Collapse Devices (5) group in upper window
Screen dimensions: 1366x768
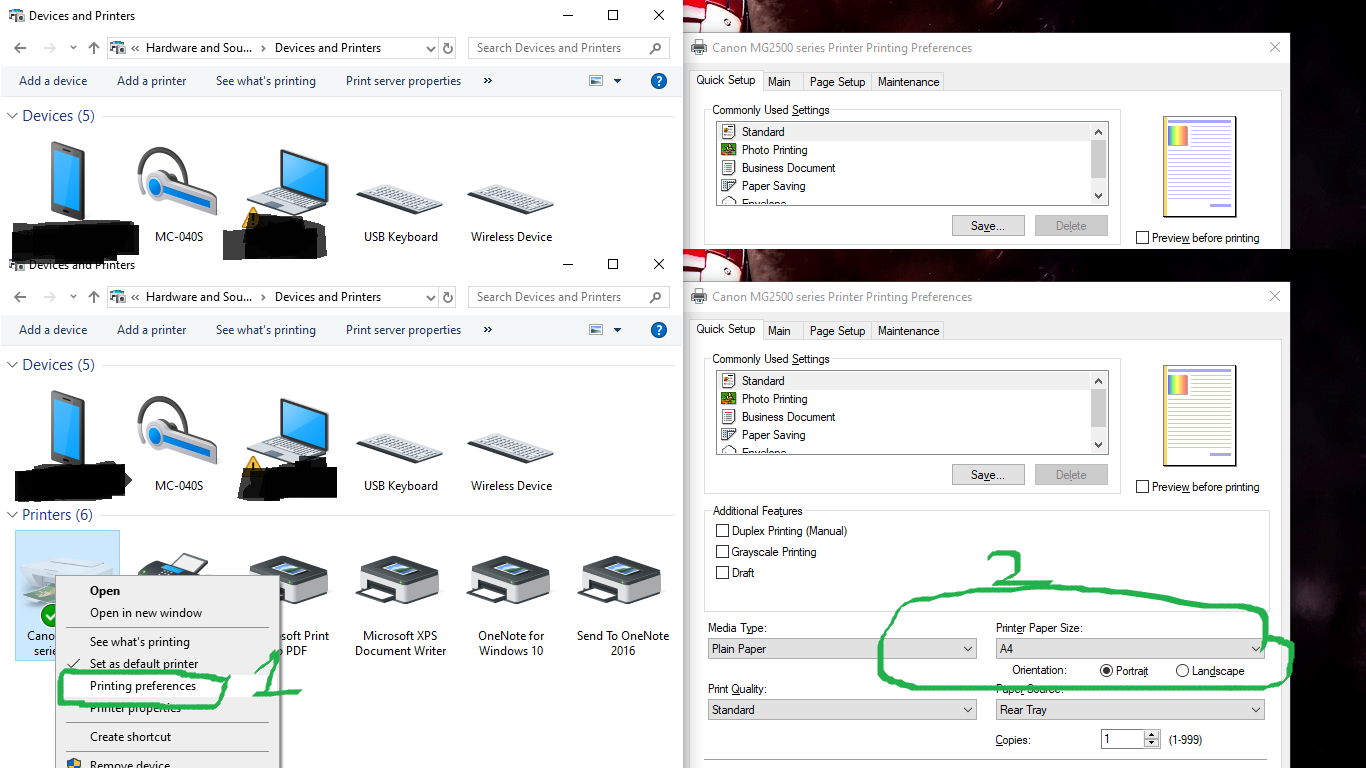click(x=13, y=116)
